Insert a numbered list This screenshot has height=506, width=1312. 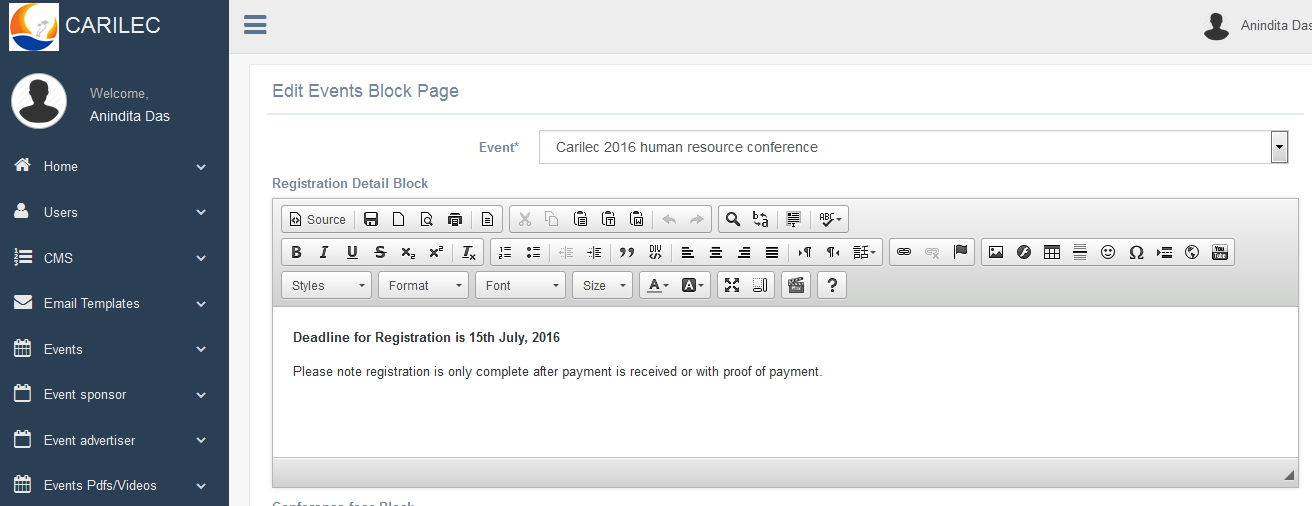coord(505,252)
